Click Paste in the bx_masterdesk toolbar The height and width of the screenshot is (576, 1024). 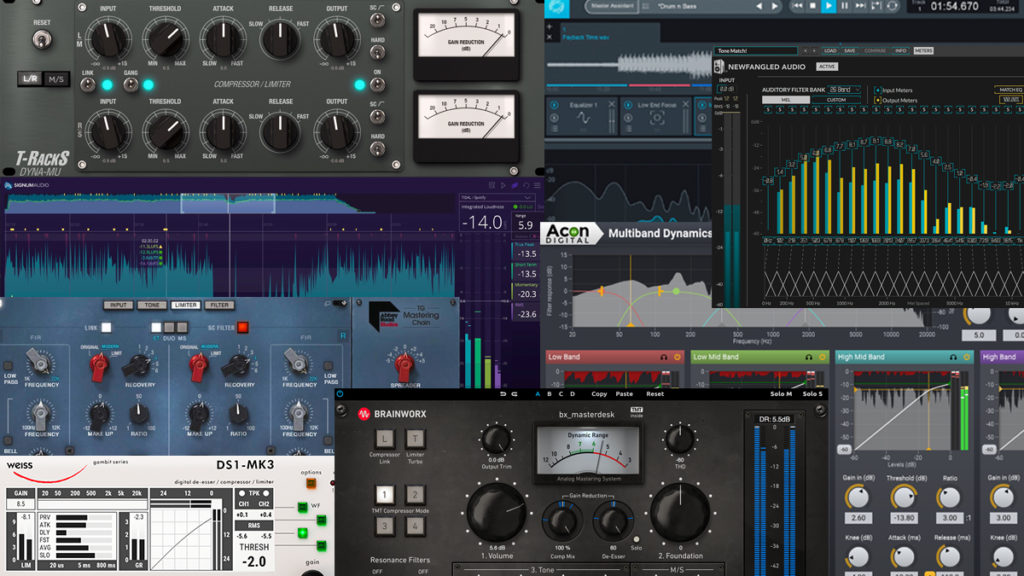pyautogui.click(x=624, y=394)
